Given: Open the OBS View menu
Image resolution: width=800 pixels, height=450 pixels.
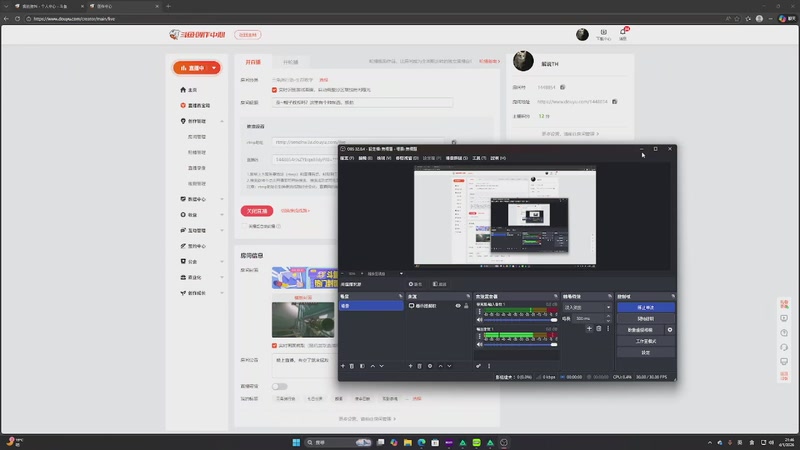Looking at the screenshot, I should point(384,158).
